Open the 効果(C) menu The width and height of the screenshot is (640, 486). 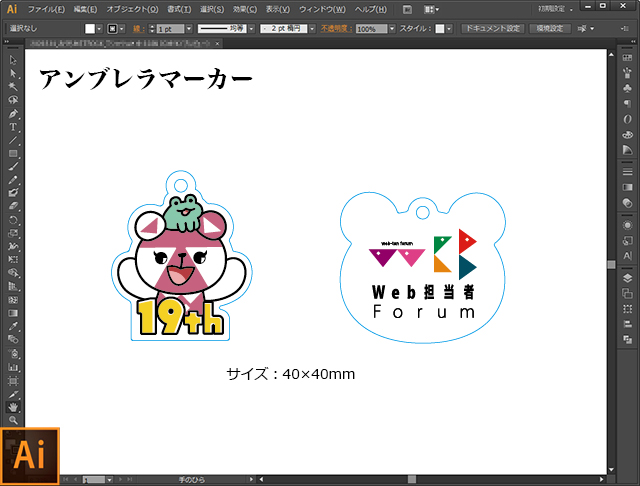[245, 9]
